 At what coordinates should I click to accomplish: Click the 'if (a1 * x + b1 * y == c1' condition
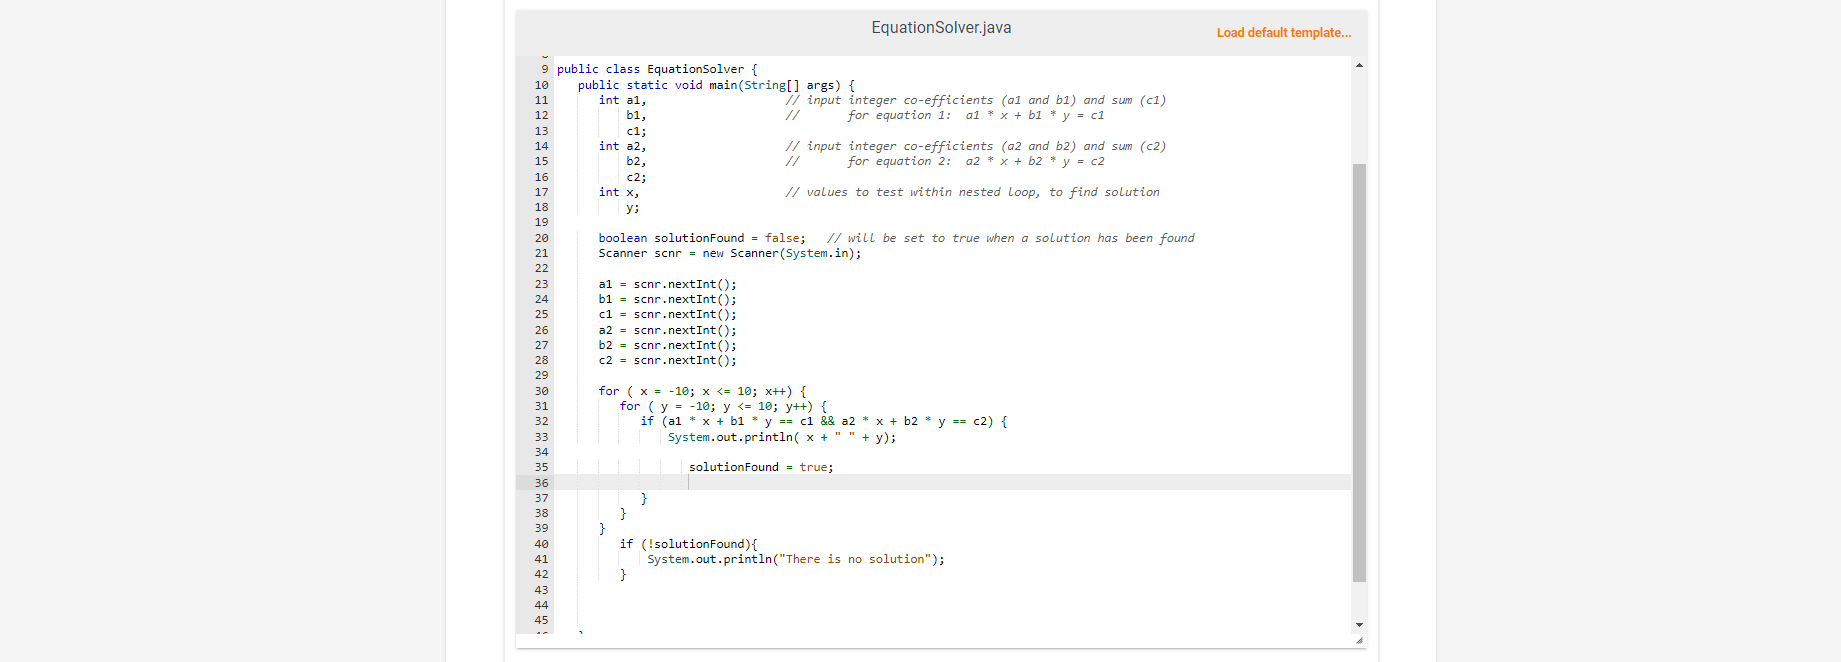pos(824,421)
